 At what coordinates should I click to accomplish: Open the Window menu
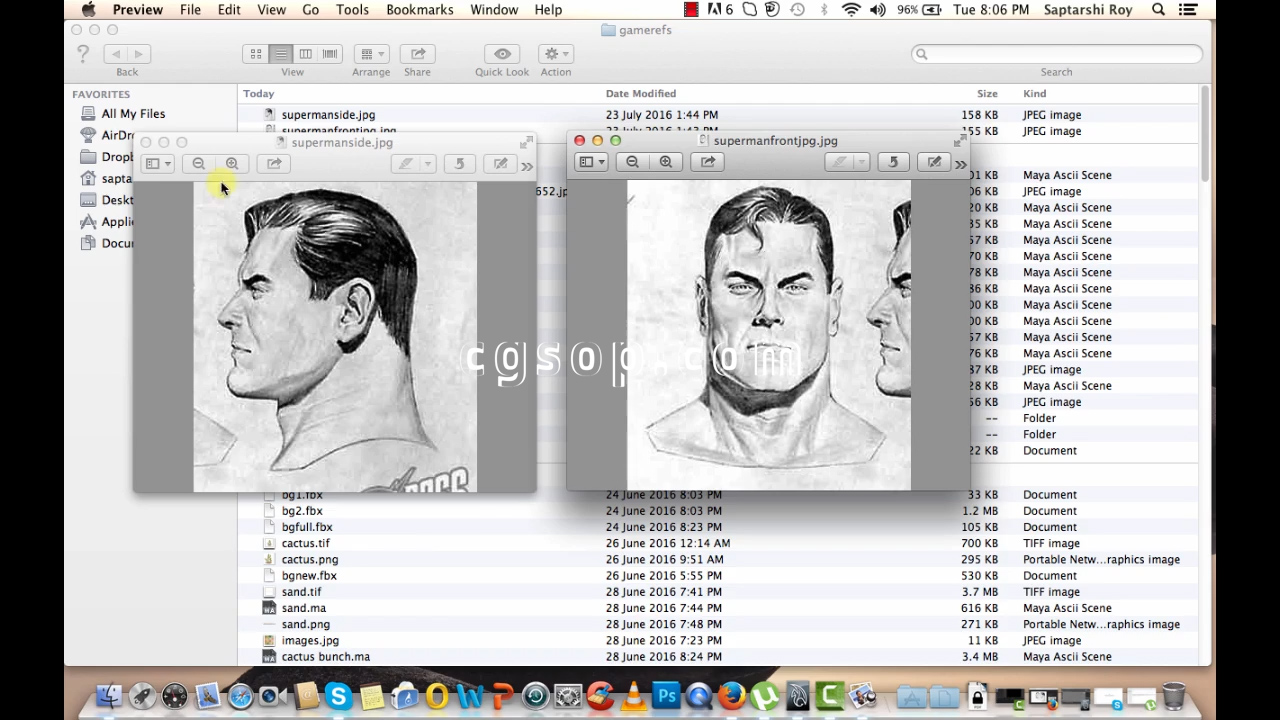pos(494,10)
